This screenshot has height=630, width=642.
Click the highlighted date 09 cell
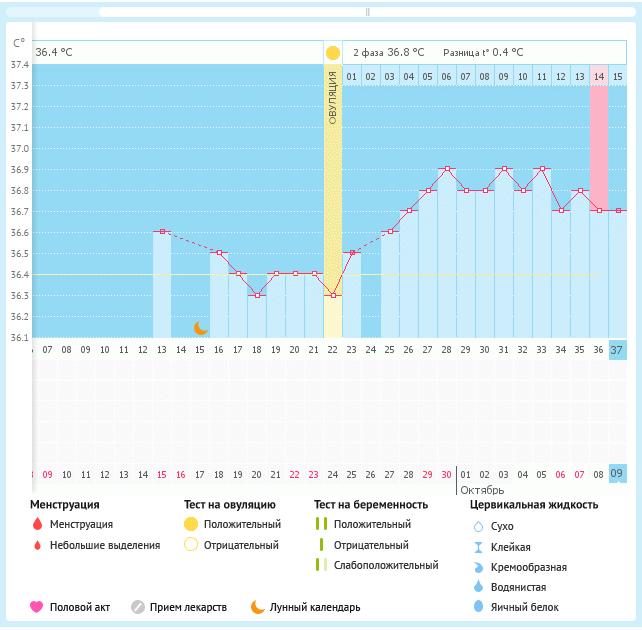pos(617,474)
